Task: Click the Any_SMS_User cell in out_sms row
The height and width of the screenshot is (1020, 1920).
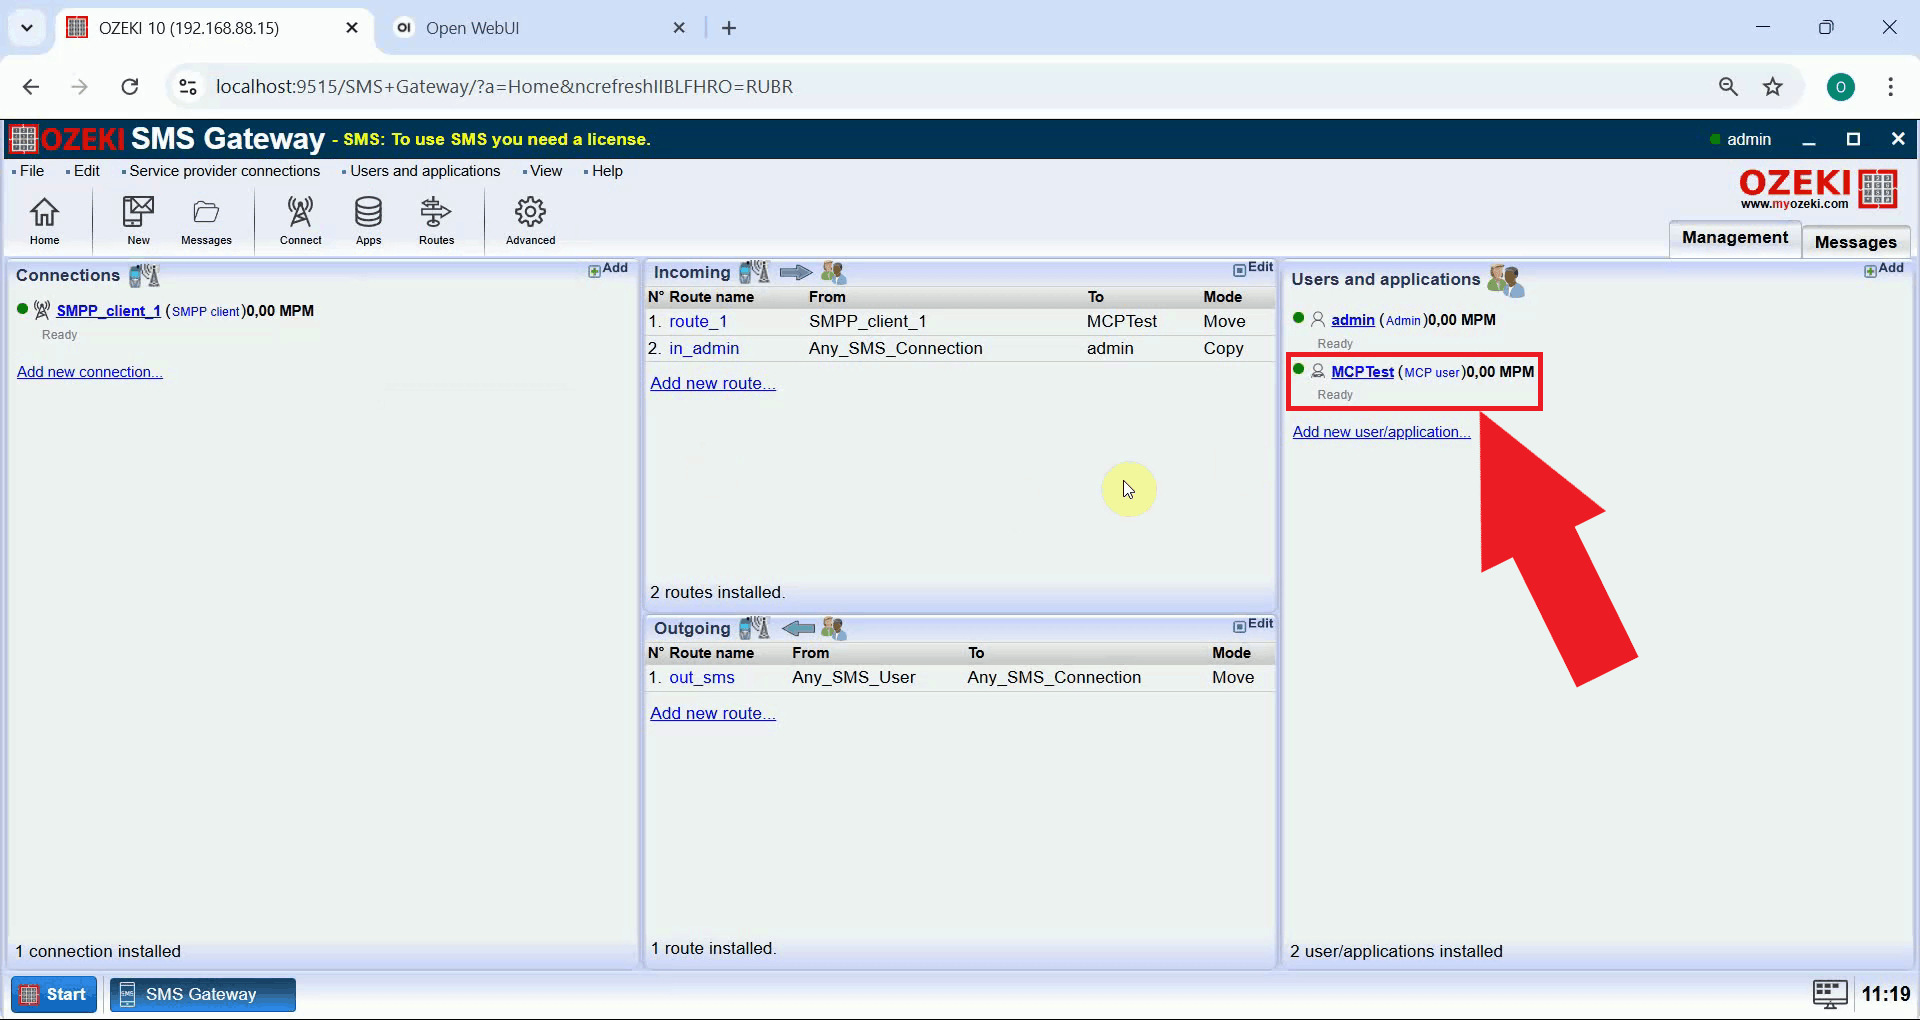Action: click(x=853, y=677)
